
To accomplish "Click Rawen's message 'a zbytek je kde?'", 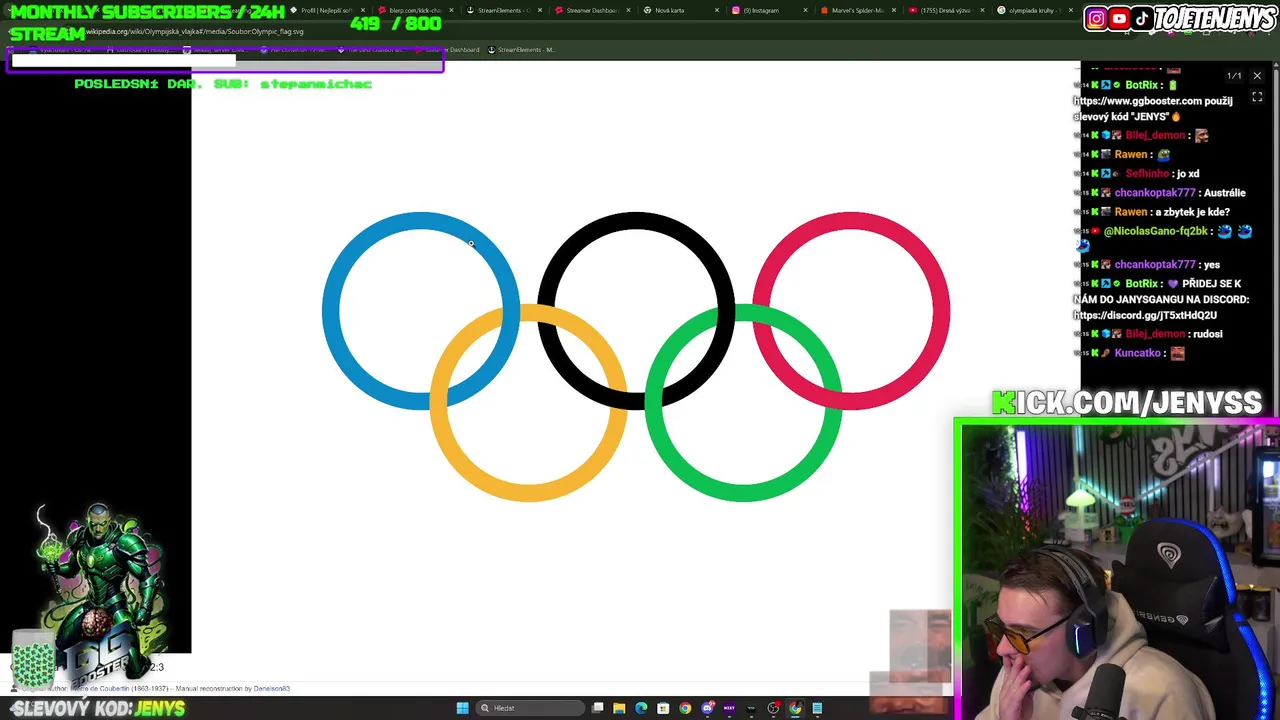I will [x=1192, y=212].
